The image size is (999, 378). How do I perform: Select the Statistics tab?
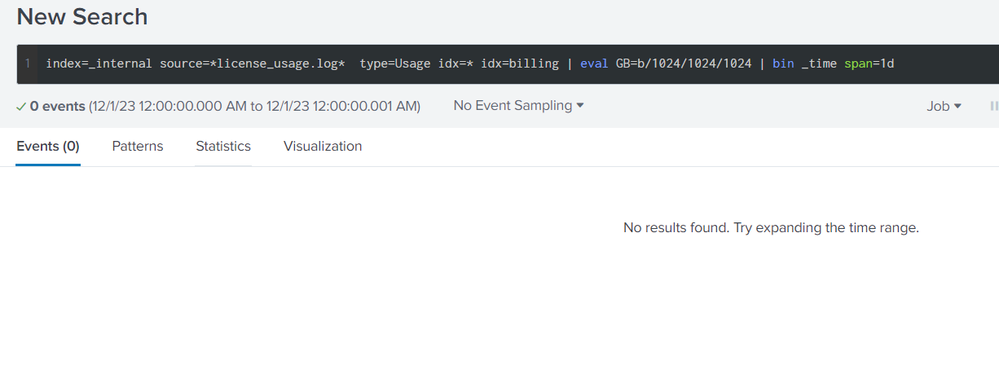pyautogui.click(x=223, y=146)
